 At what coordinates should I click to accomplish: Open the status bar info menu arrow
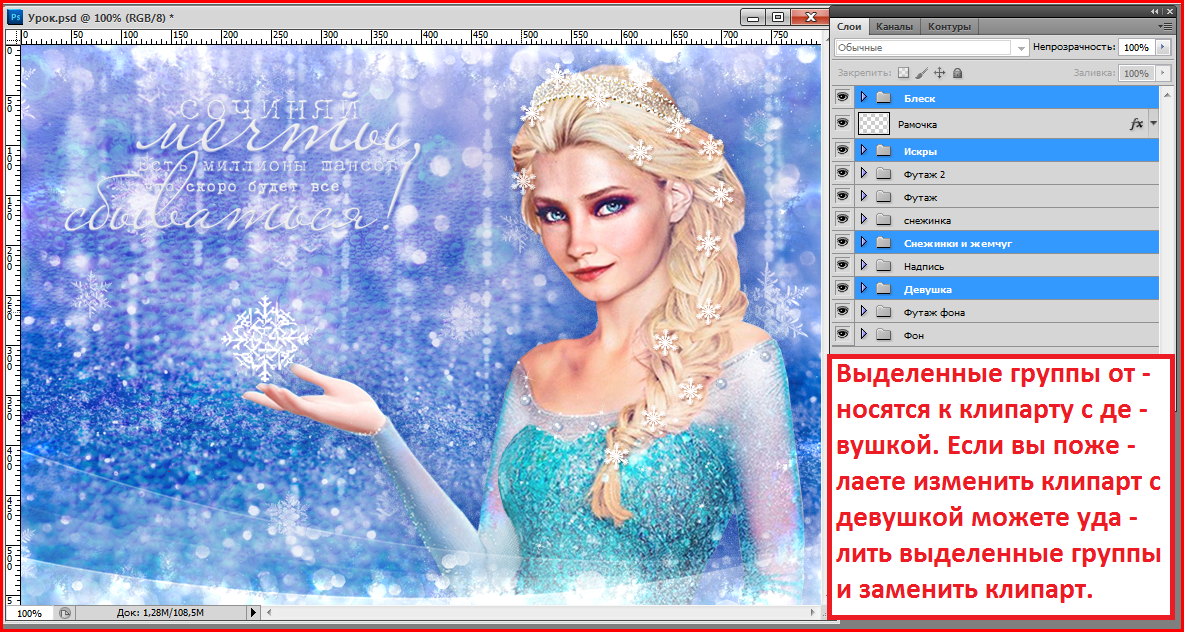254,613
